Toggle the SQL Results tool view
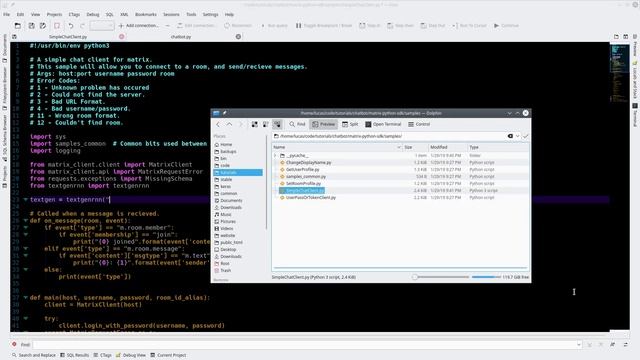This screenshot has width=640, height=360. (x=74, y=355)
